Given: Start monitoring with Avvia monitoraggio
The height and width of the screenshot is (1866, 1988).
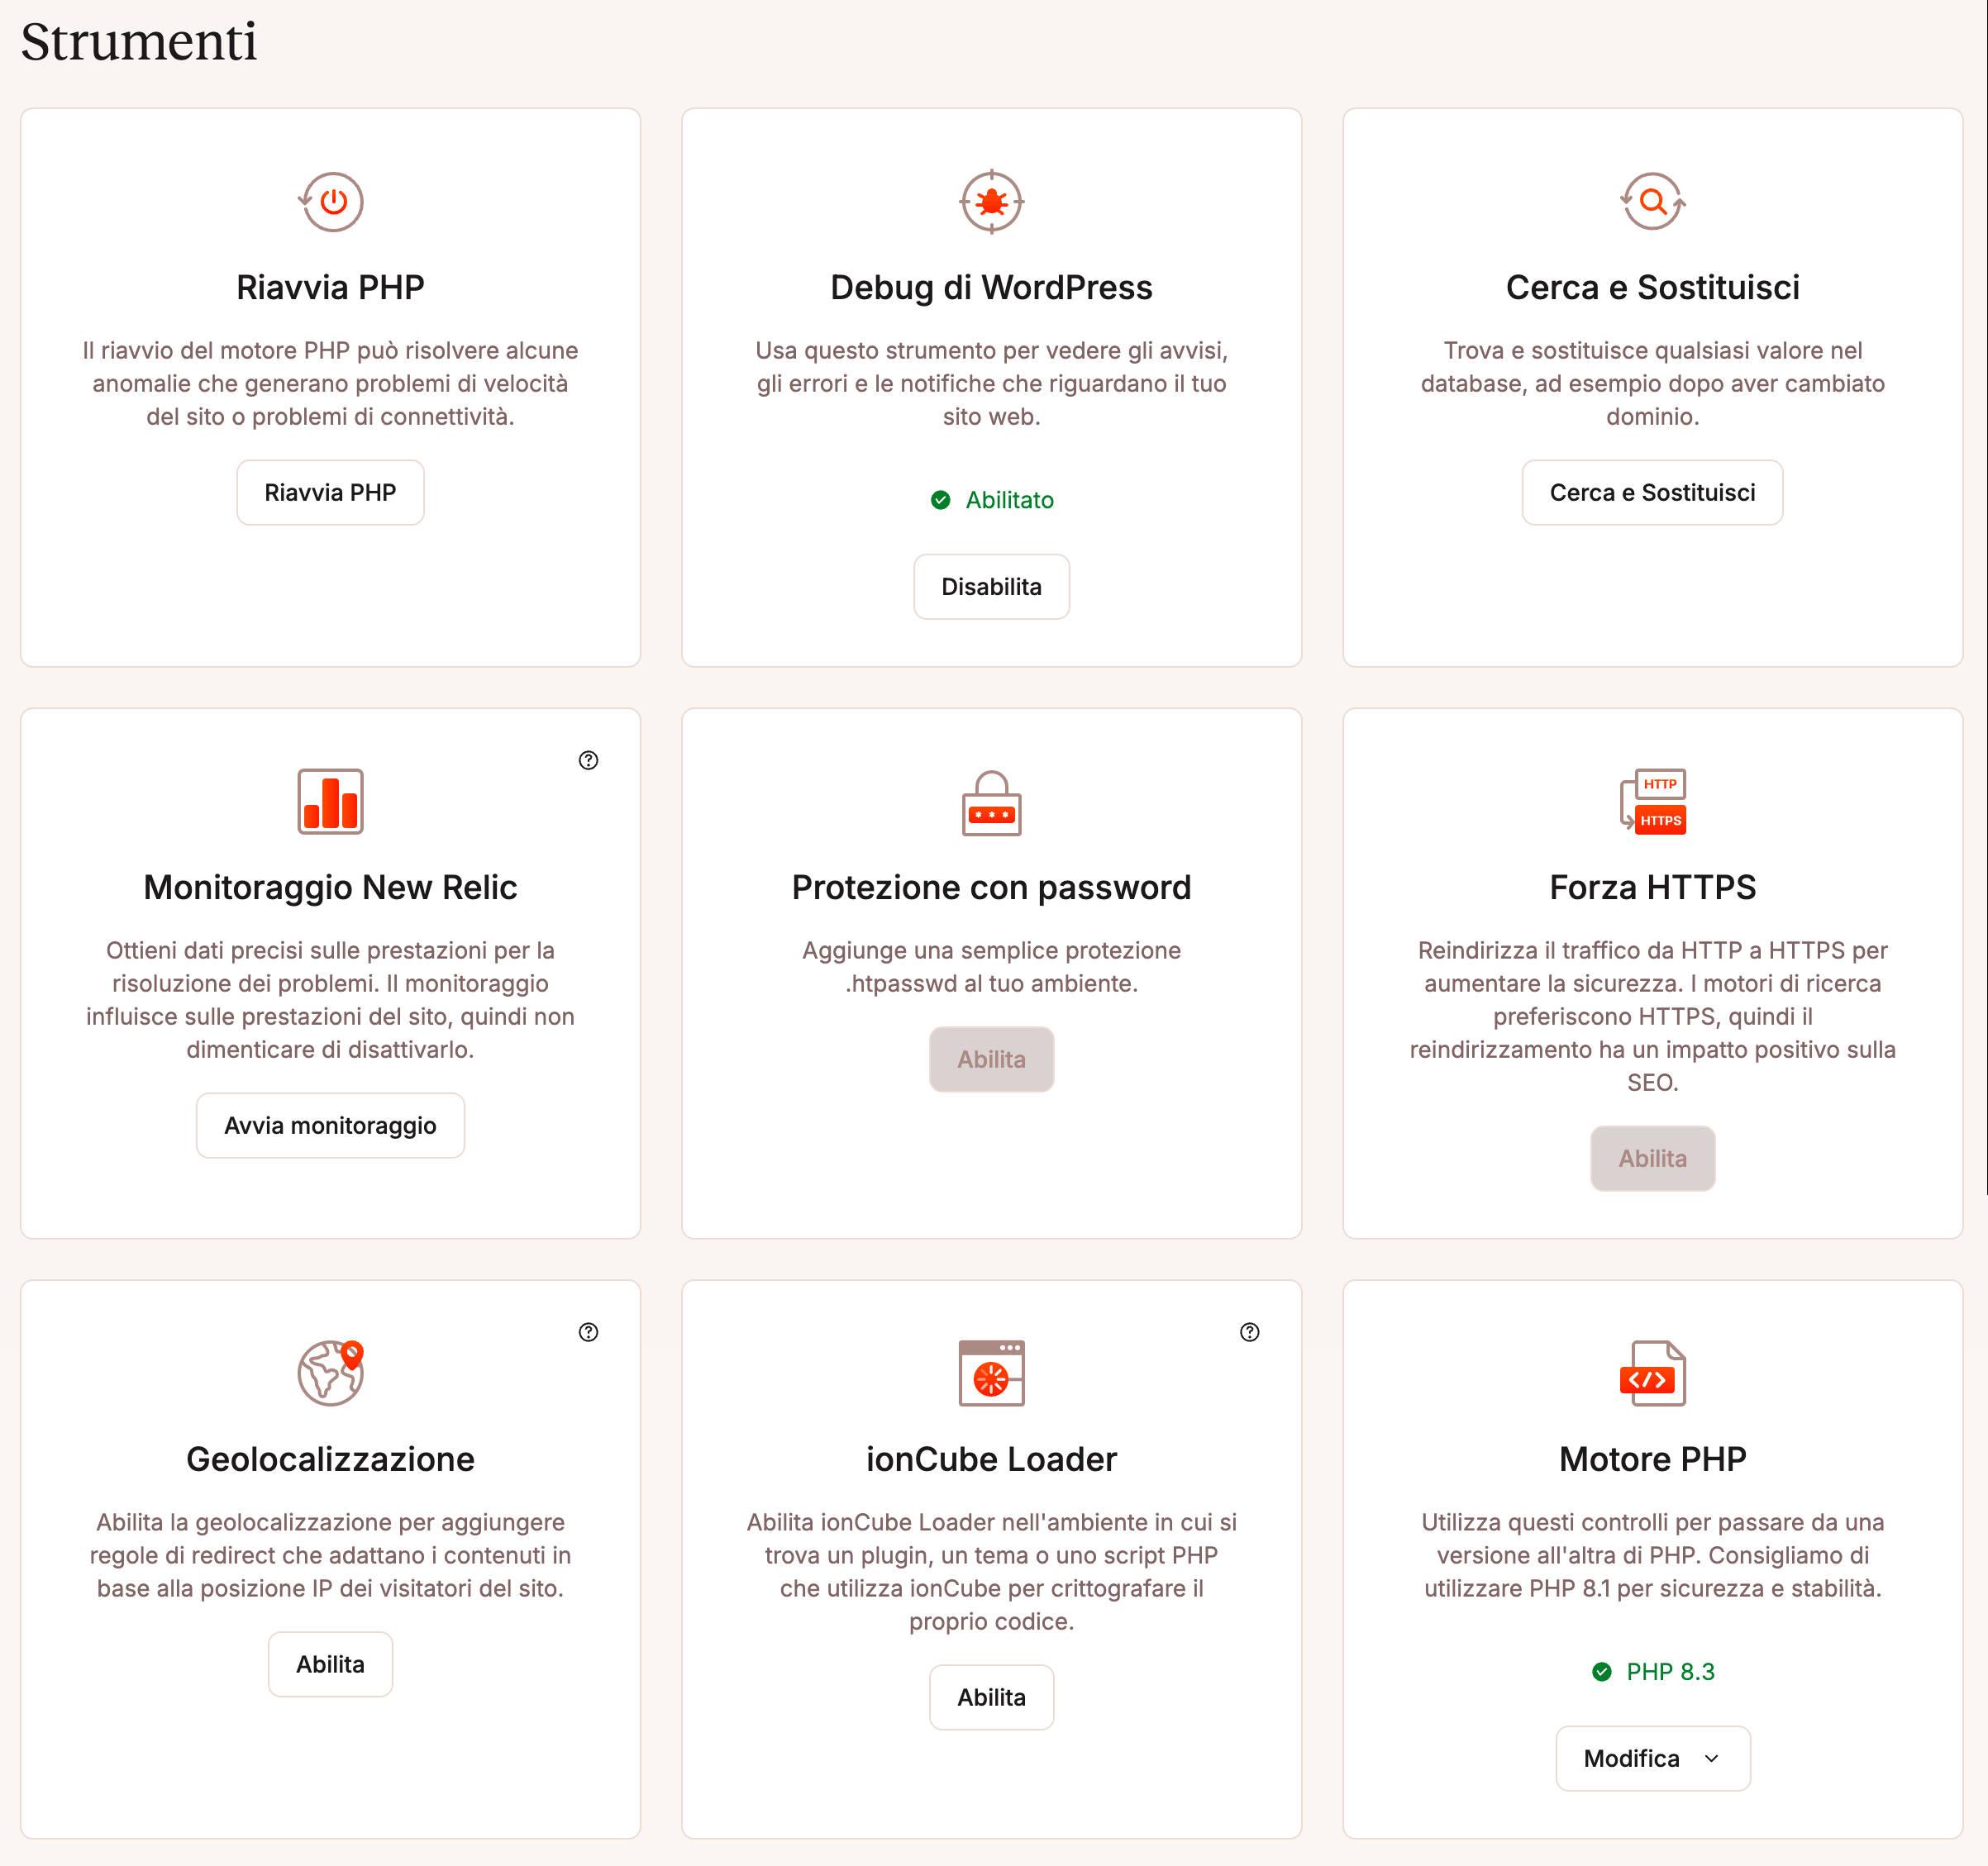Looking at the screenshot, I should [x=330, y=1126].
